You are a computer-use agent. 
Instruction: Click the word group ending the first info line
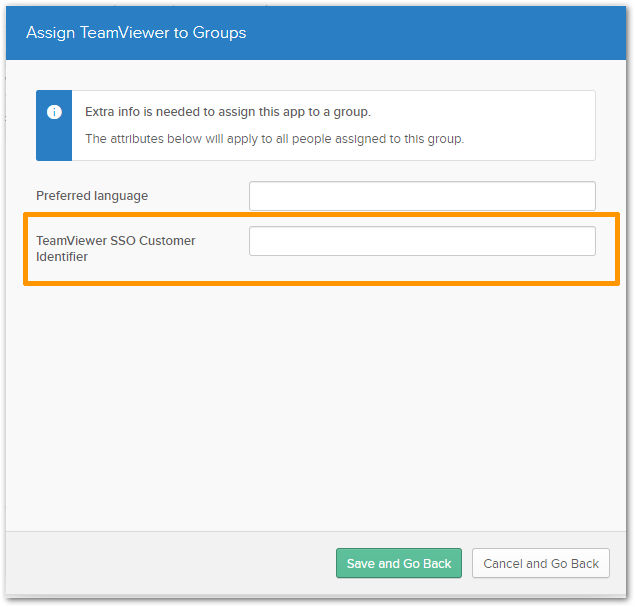(x=352, y=112)
